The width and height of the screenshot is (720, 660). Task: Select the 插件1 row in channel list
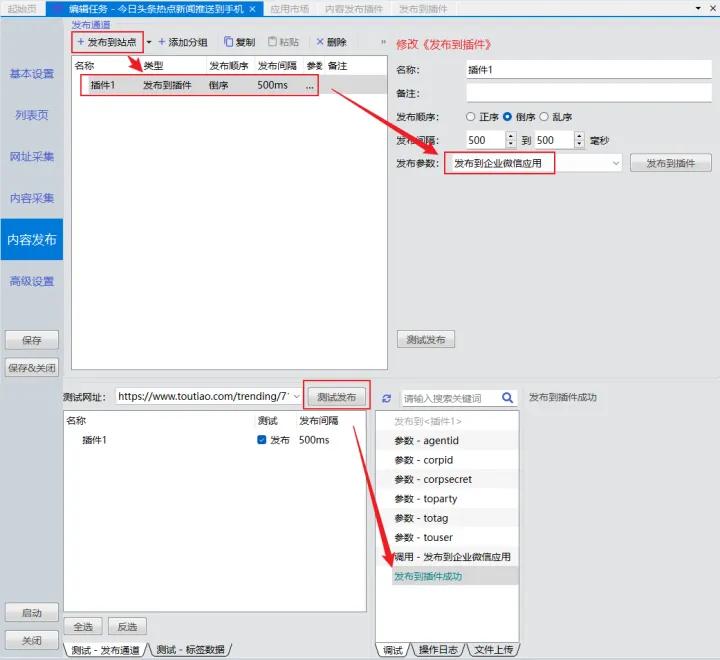230,85
